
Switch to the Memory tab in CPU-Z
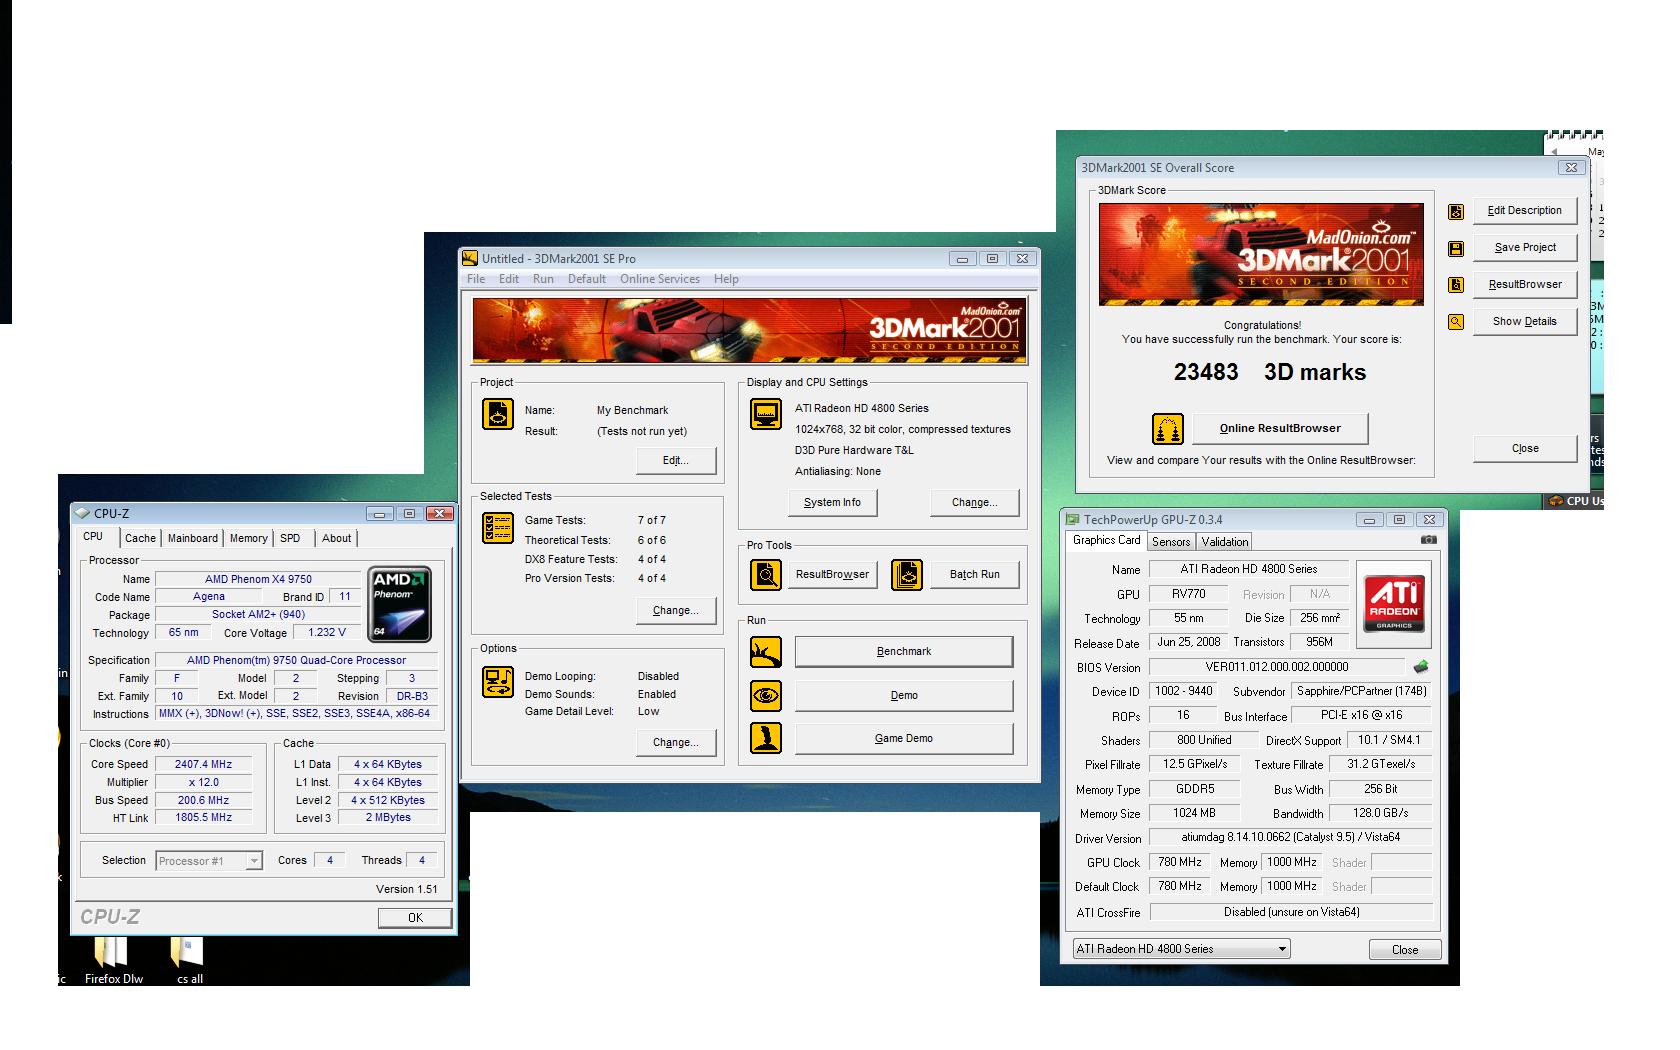(249, 538)
